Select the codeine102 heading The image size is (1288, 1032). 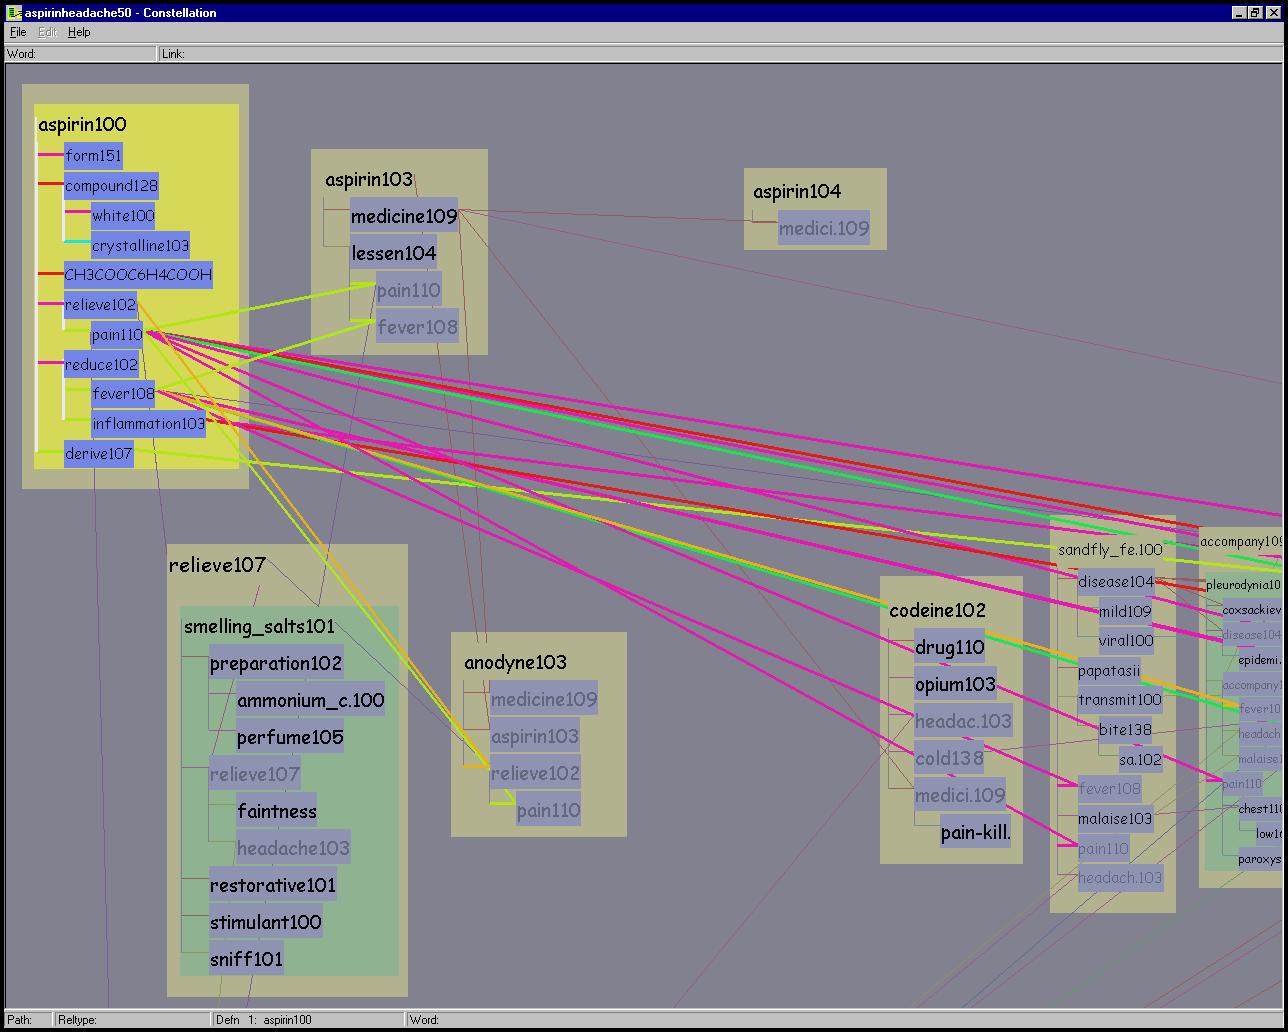937,610
